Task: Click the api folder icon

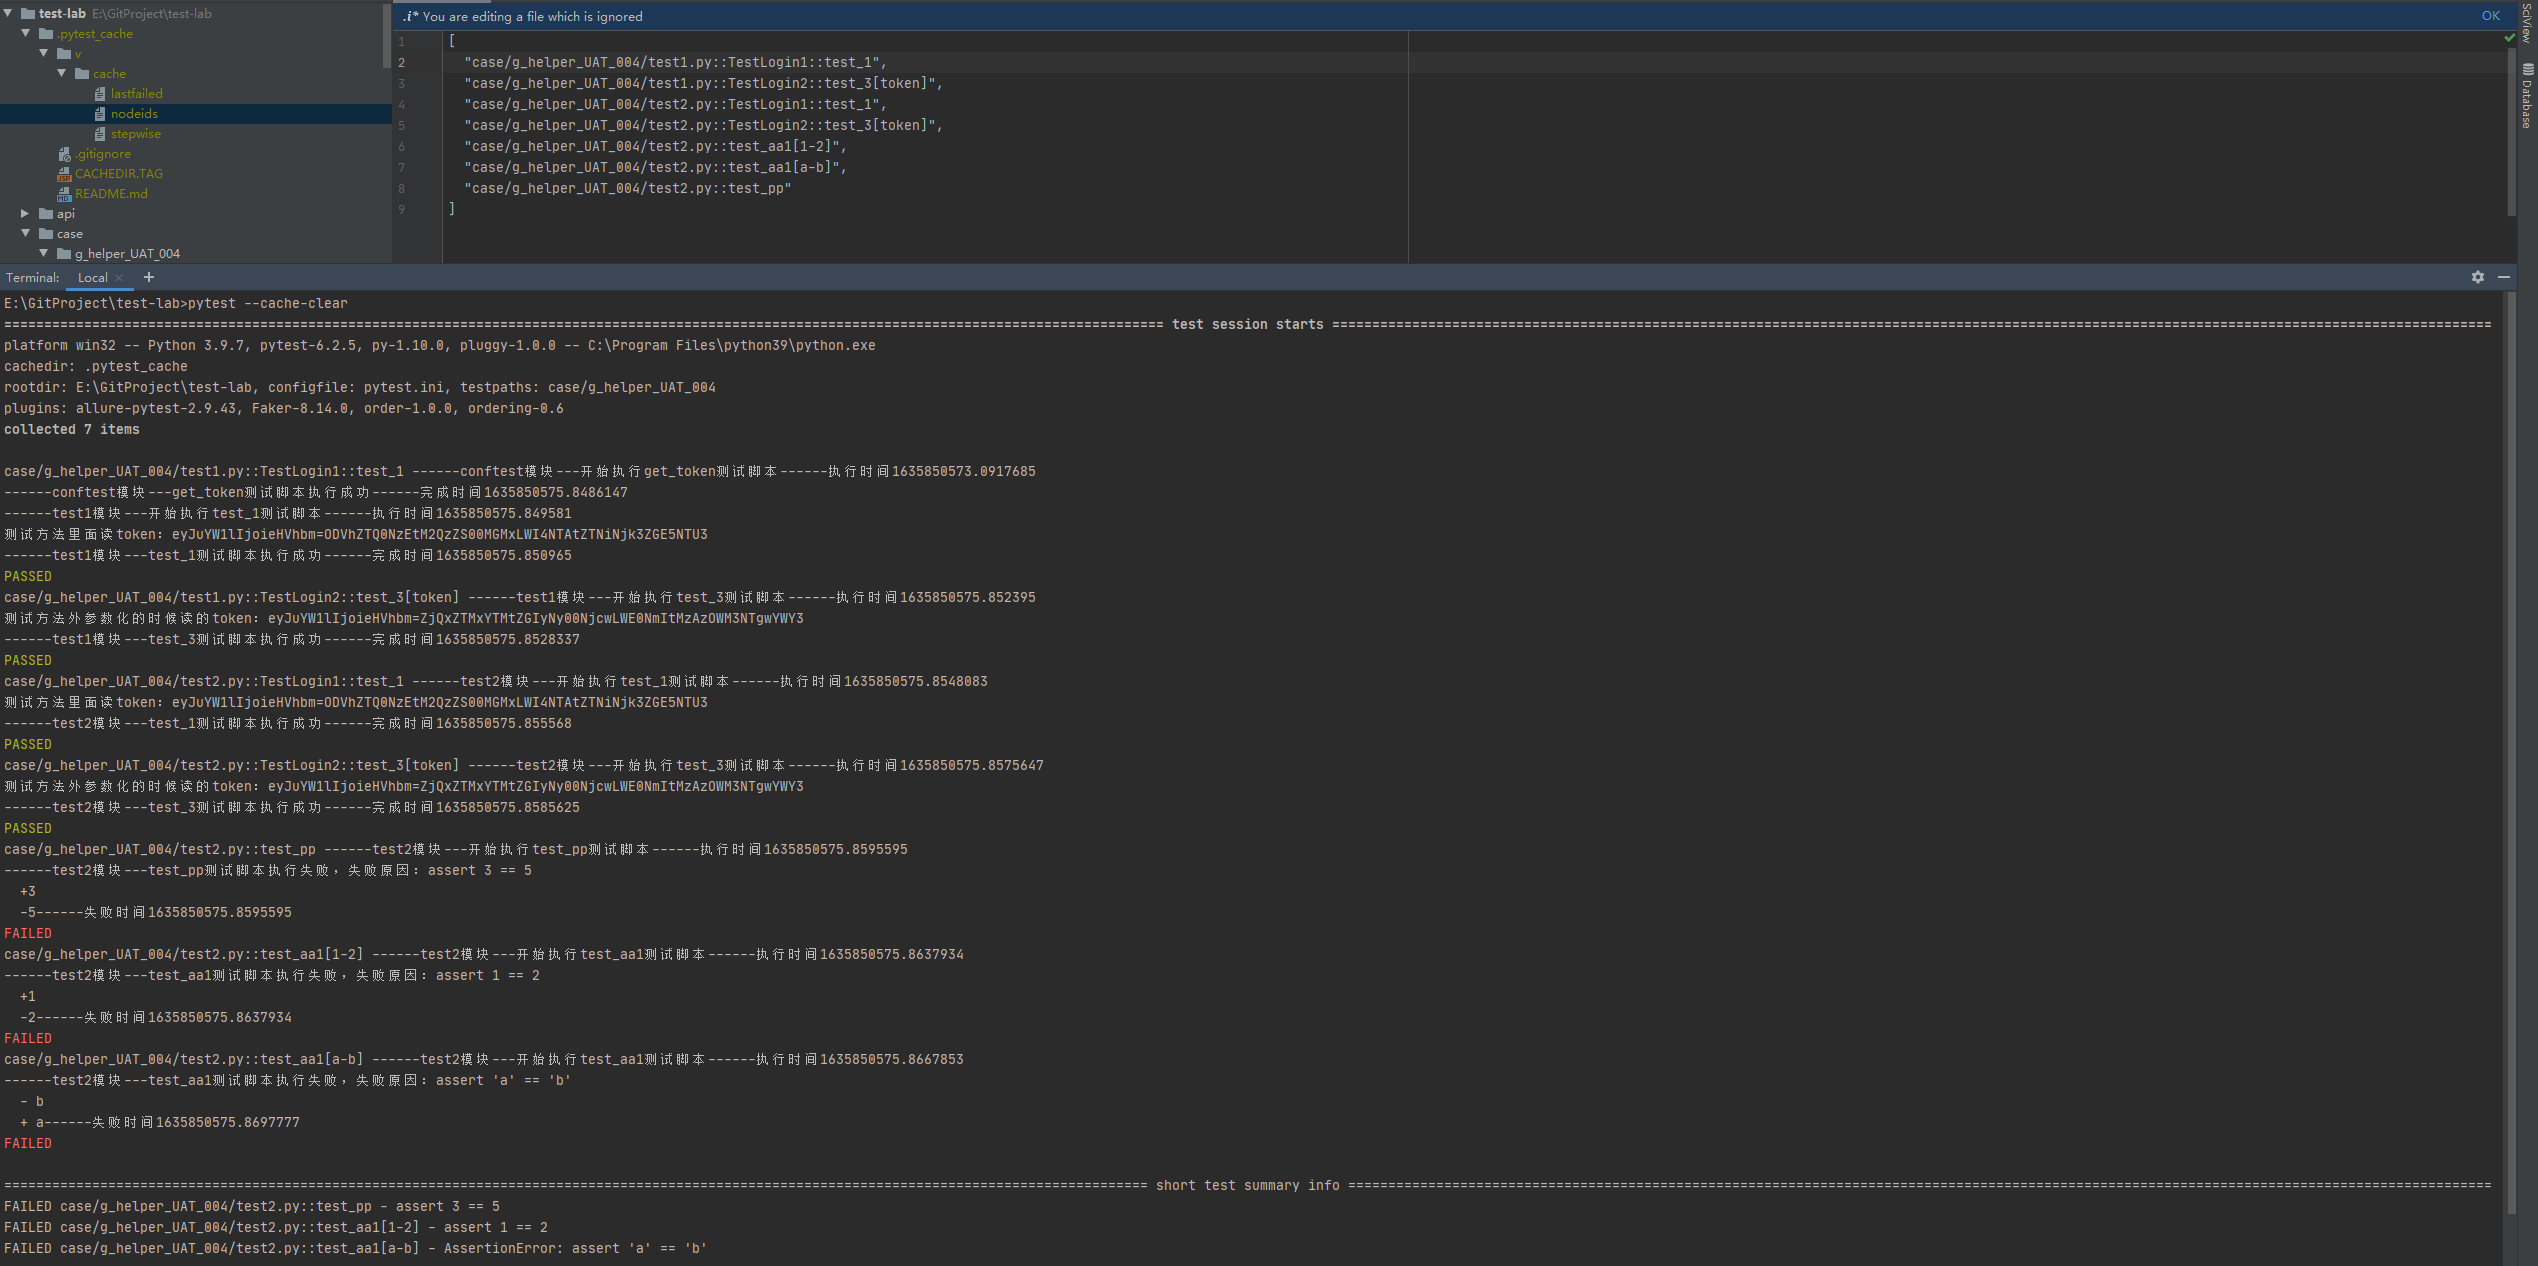Action: [x=46, y=213]
